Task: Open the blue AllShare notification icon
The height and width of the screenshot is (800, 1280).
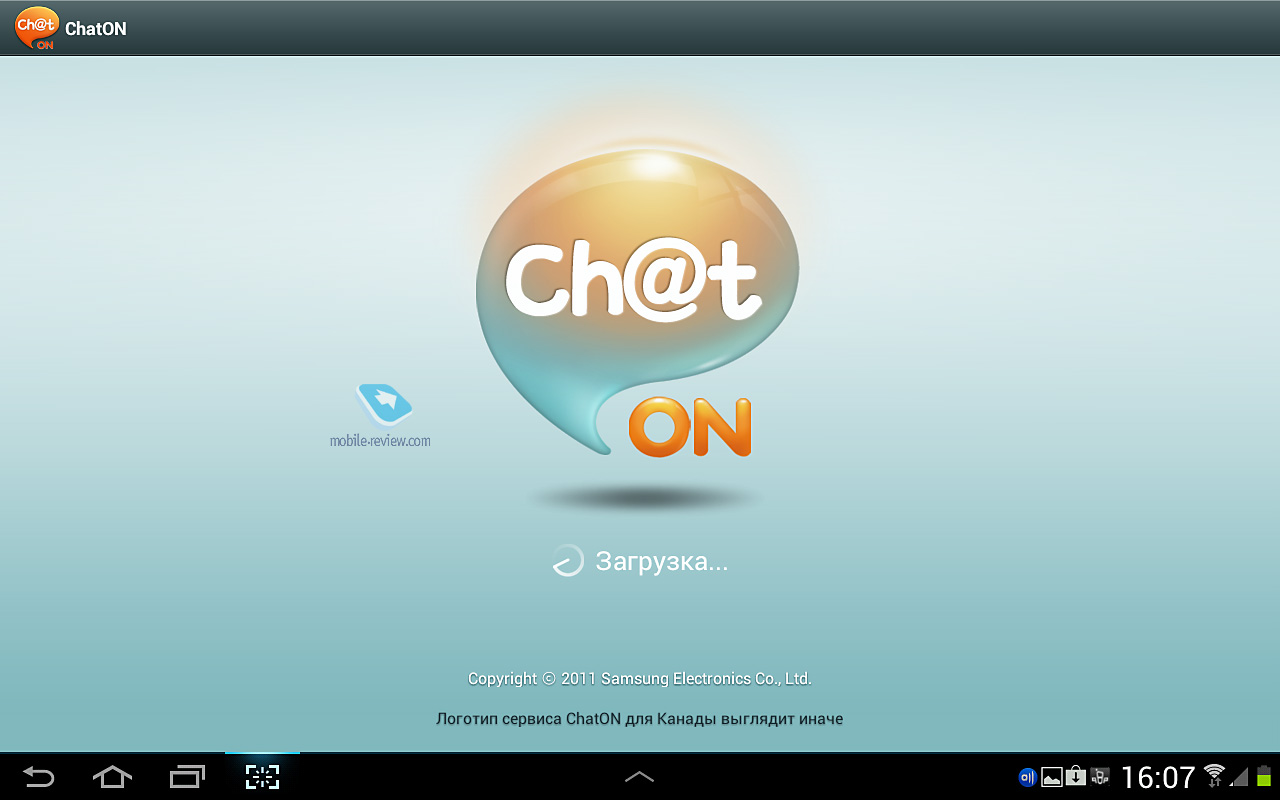Action: pos(1027,776)
